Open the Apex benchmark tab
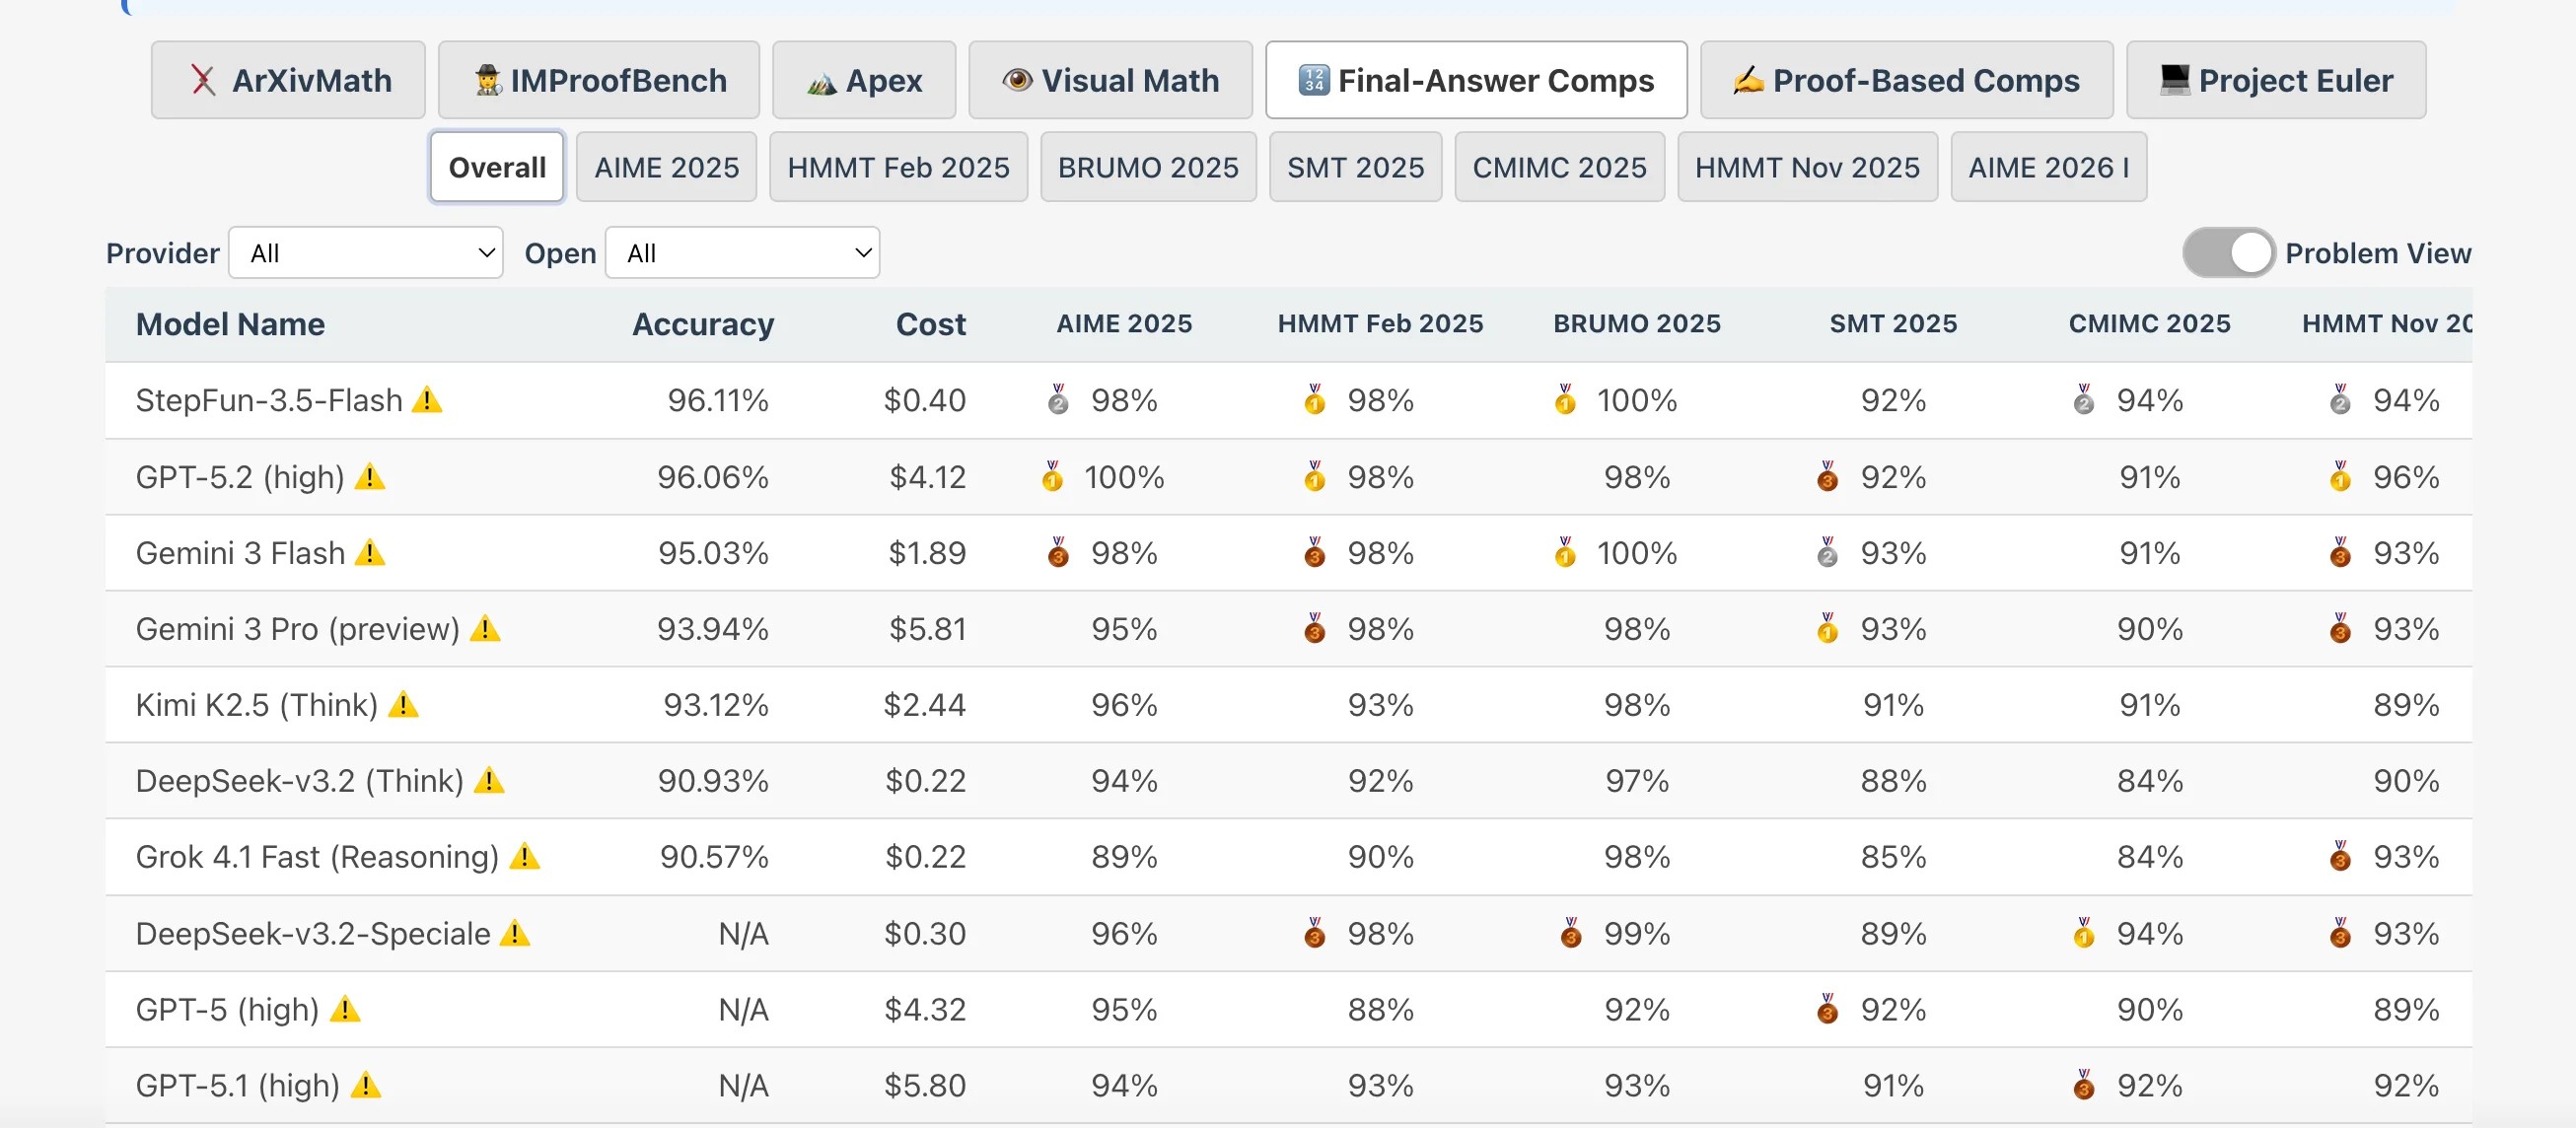 coord(864,80)
